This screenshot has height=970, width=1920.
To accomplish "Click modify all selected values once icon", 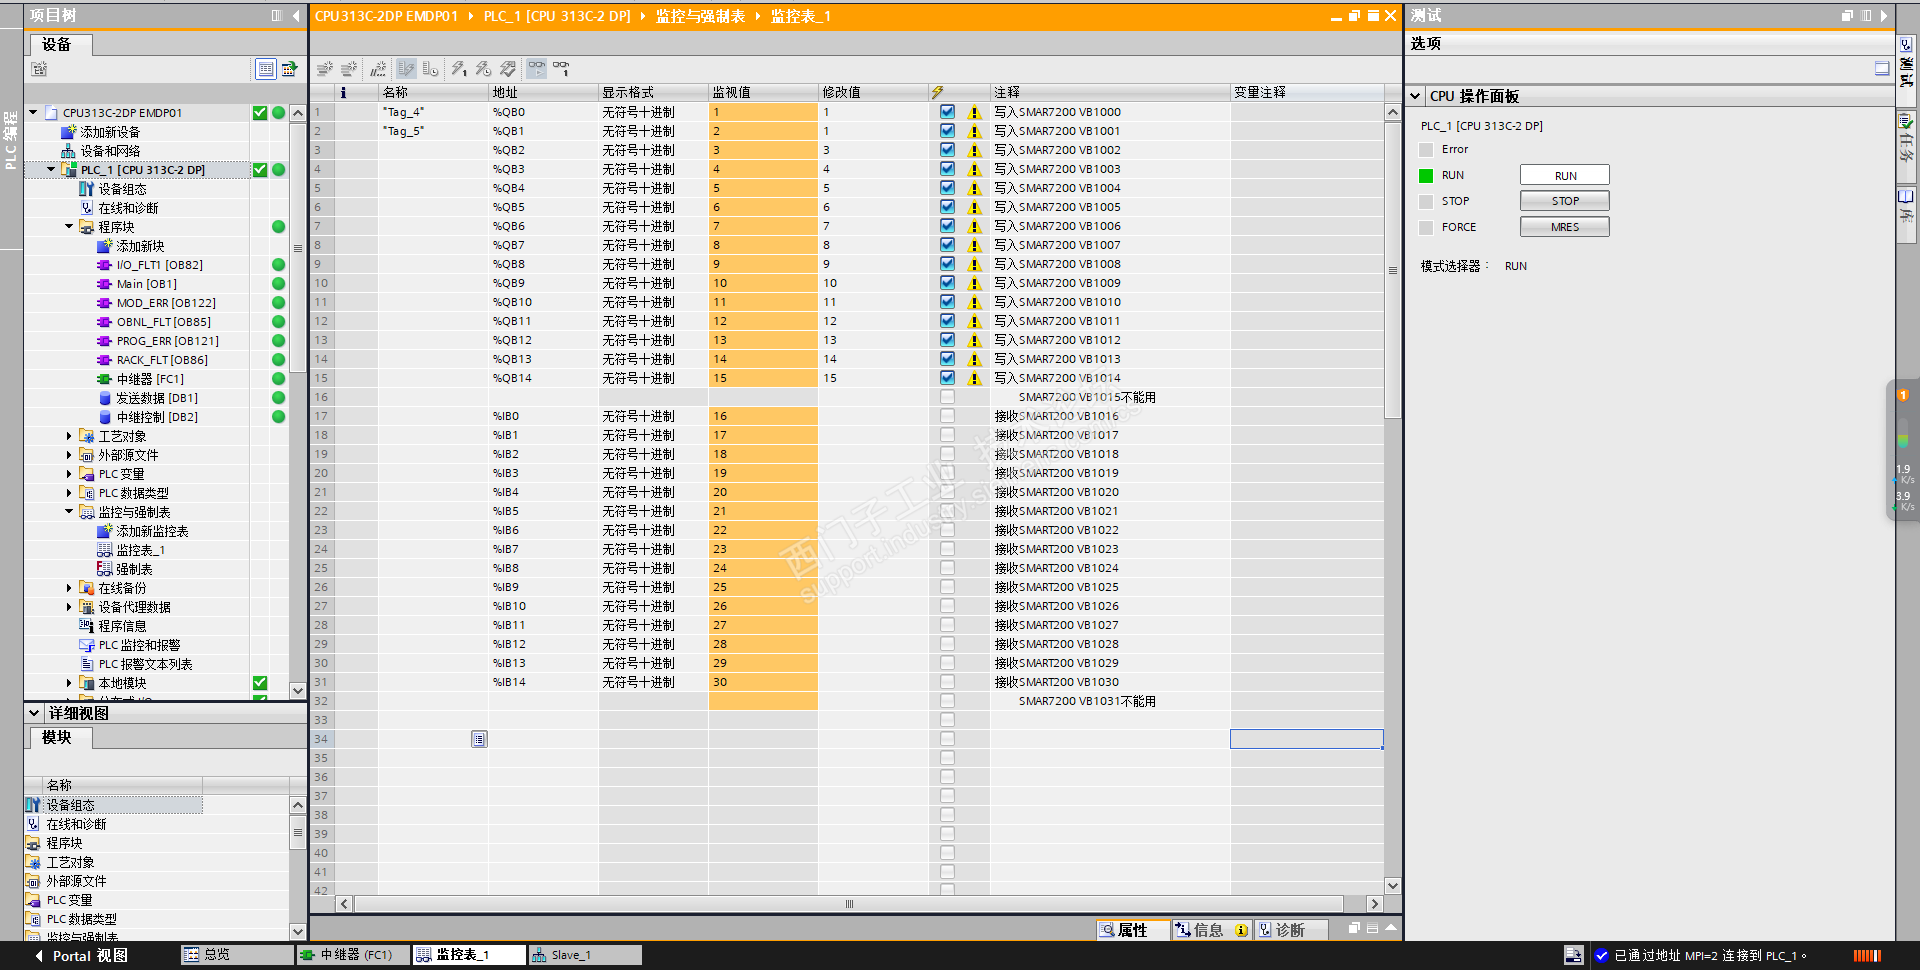I will point(459,69).
